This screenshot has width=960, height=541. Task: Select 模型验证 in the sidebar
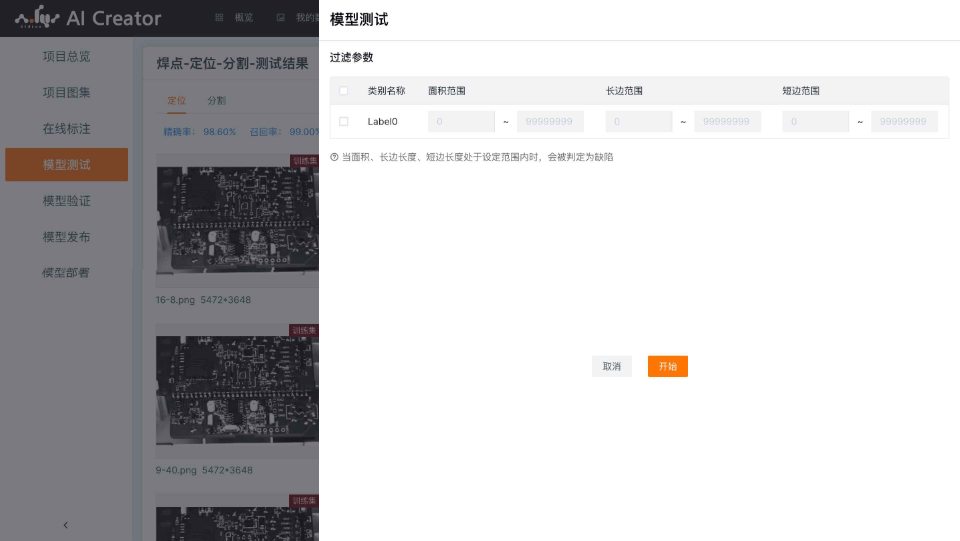[66, 201]
